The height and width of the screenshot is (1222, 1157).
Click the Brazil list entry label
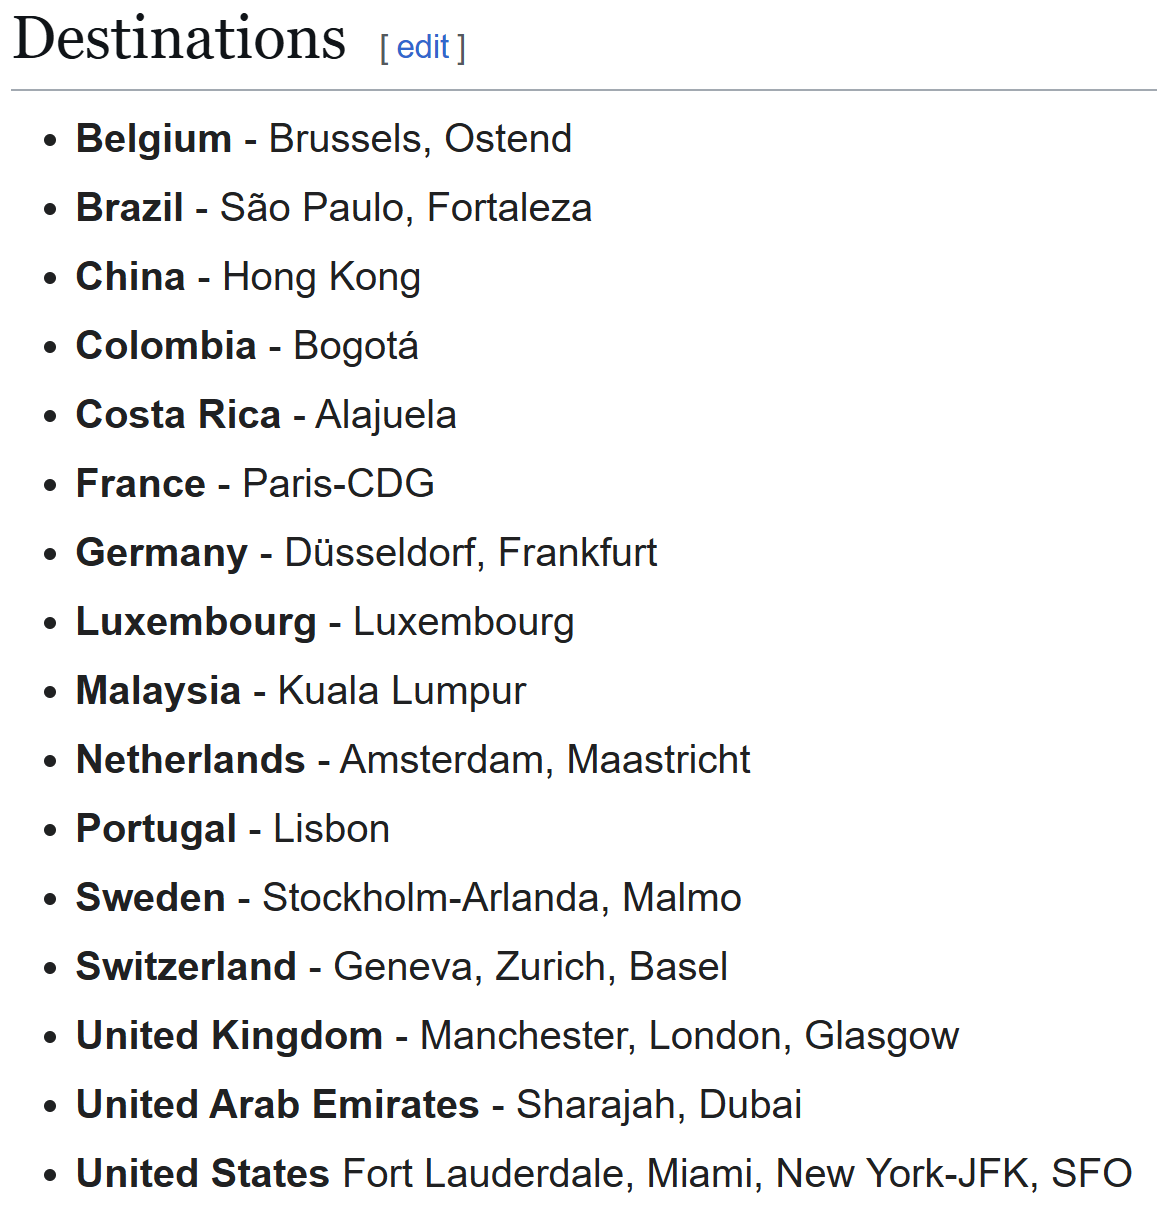tap(130, 208)
